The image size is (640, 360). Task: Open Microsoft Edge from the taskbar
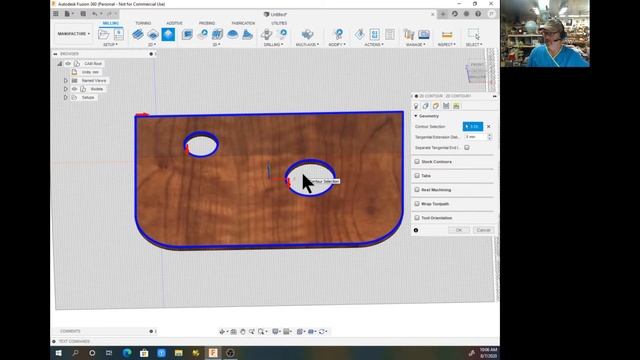127,353
